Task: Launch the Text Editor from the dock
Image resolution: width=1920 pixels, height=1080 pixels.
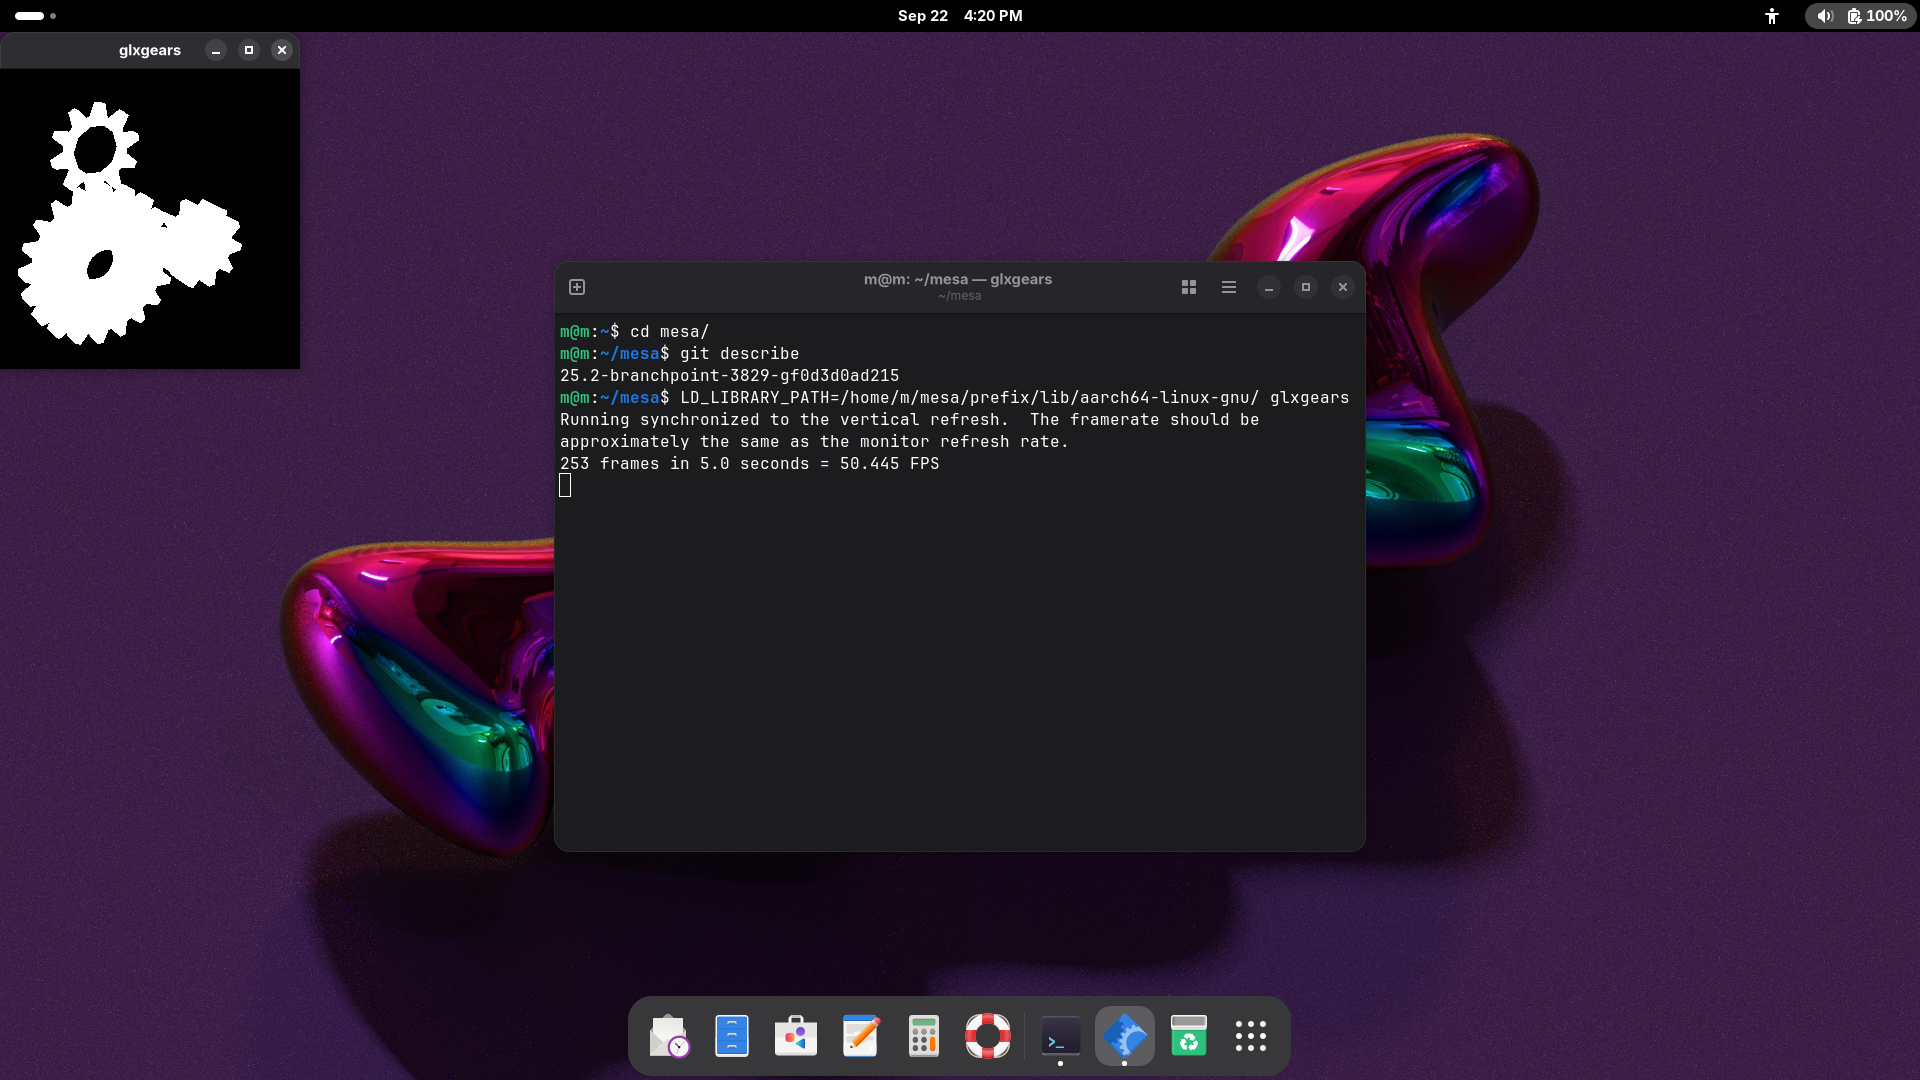Action: pos(860,1036)
